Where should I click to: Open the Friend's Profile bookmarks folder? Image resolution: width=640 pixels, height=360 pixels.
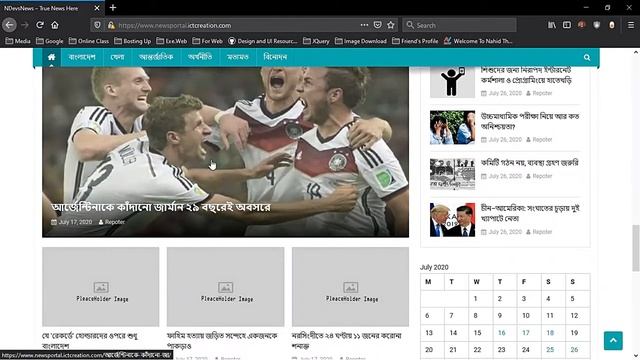415,41
